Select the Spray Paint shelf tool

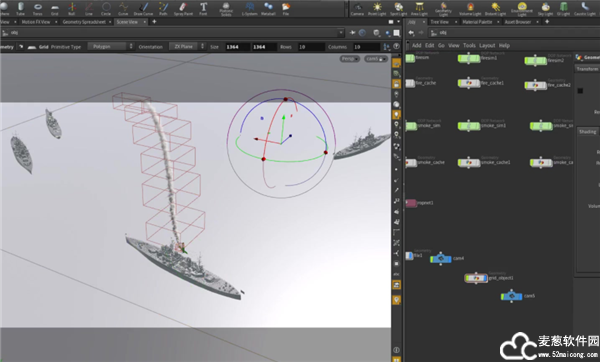(183, 8)
